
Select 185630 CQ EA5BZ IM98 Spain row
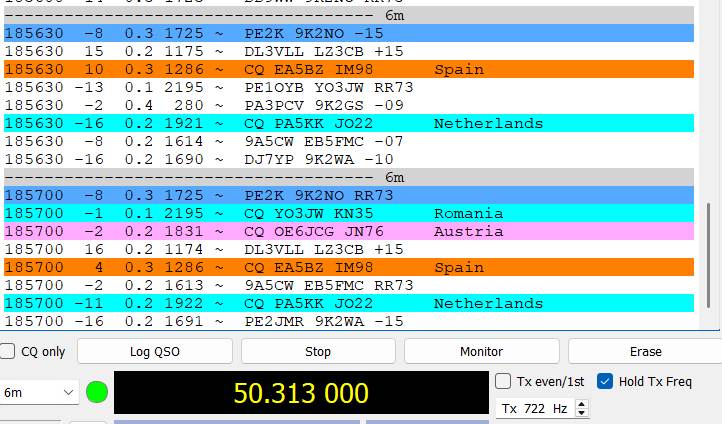349,69
